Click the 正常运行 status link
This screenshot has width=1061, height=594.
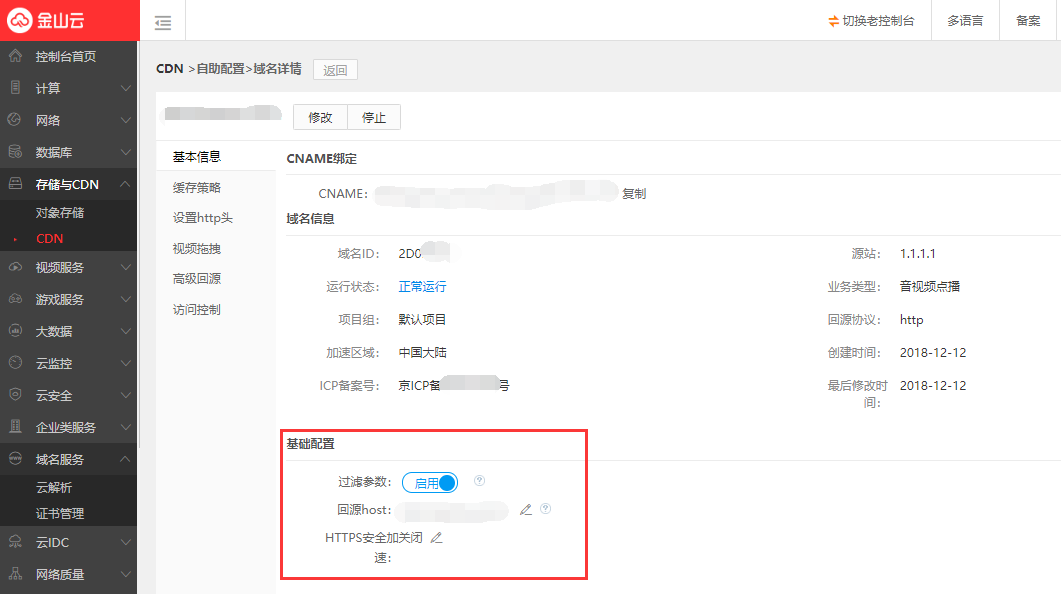point(422,286)
